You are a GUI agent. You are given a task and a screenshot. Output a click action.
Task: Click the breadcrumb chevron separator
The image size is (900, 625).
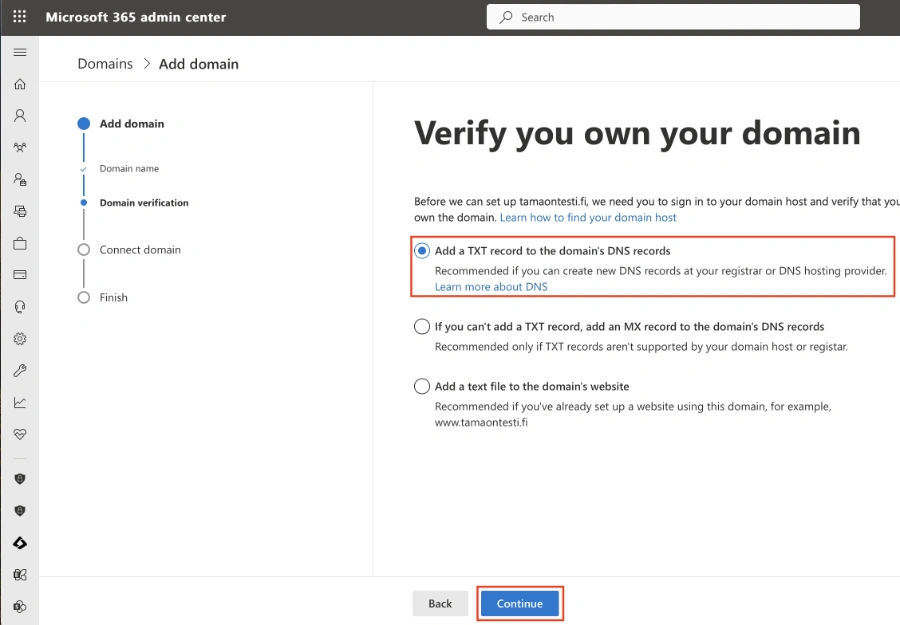pos(146,64)
